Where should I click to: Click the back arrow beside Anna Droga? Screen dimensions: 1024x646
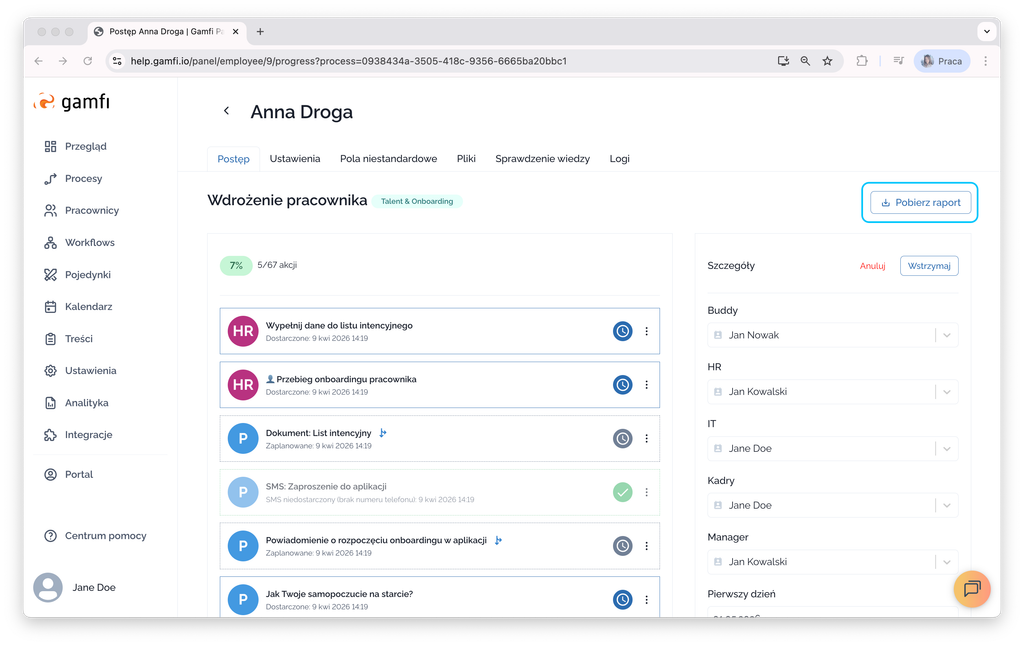pyautogui.click(x=226, y=111)
